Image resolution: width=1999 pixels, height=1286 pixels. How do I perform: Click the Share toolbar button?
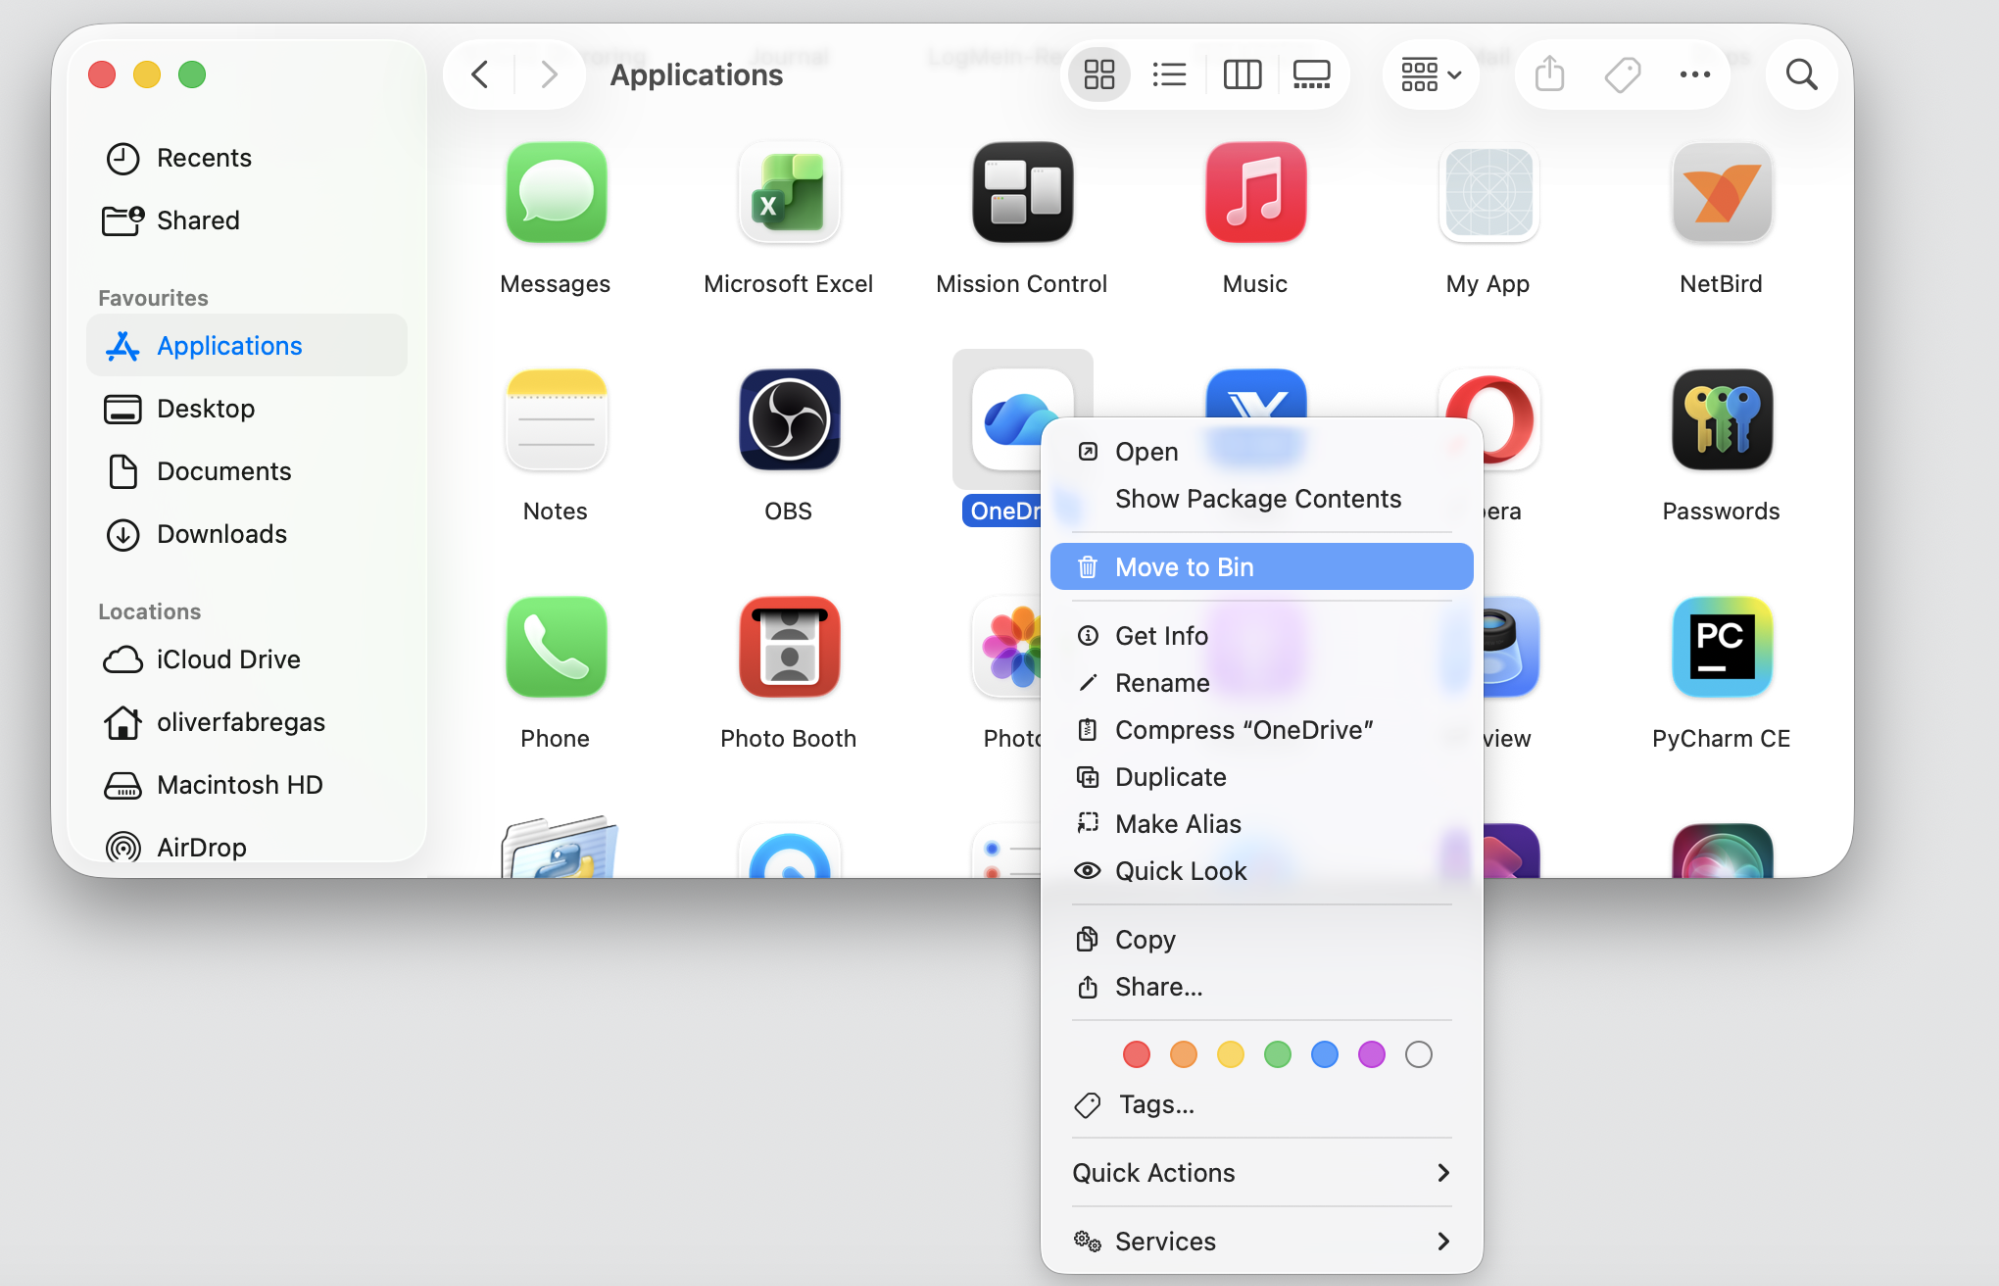[1549, 74]
